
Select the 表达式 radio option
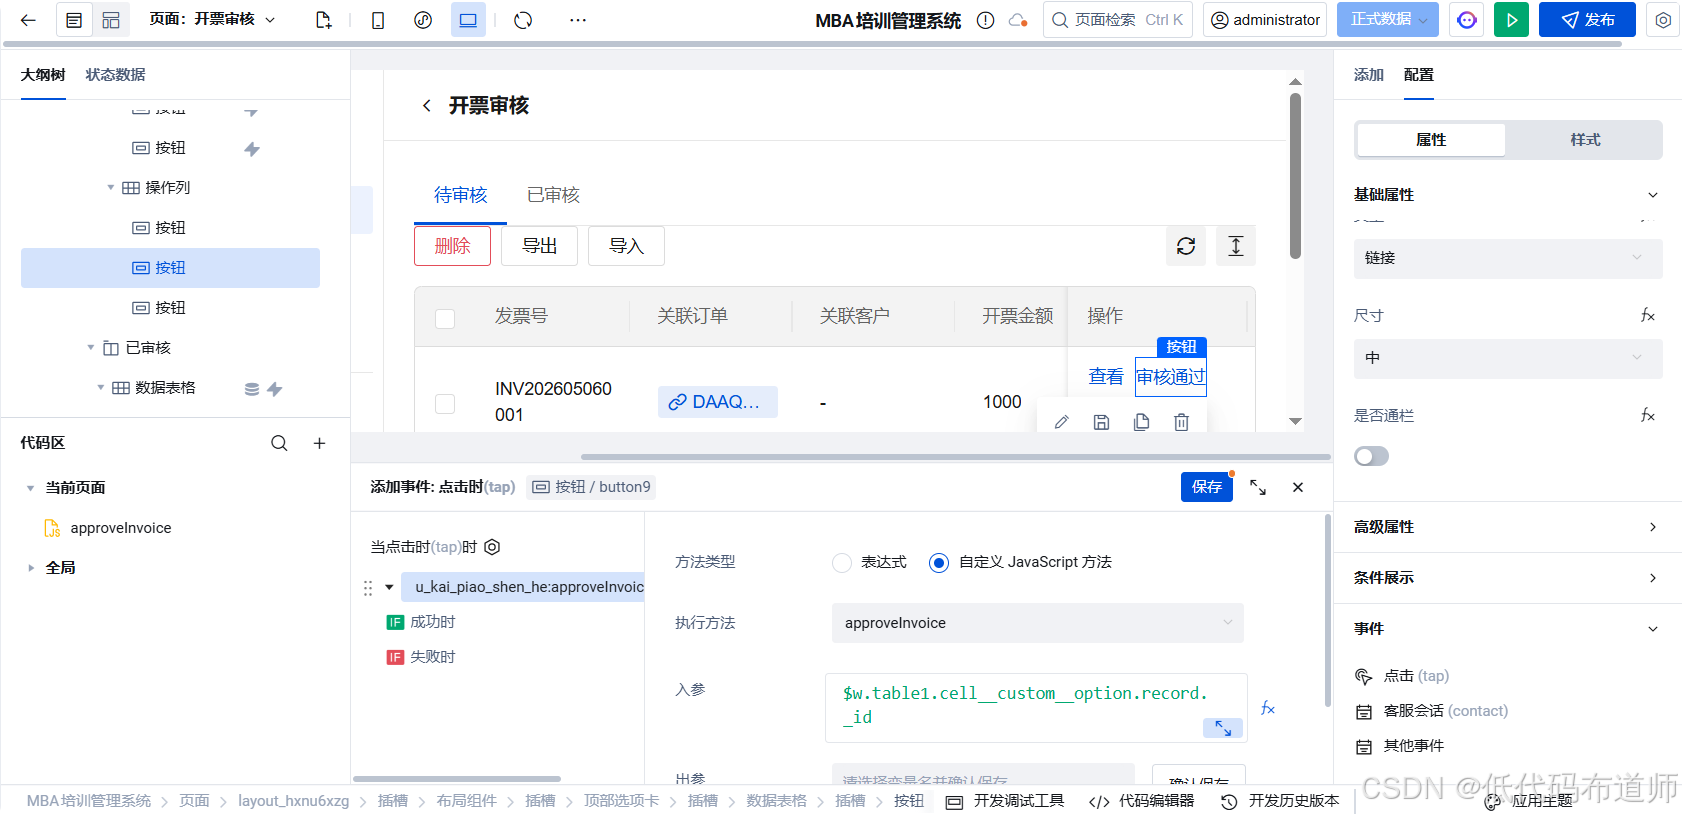point(842,563)
